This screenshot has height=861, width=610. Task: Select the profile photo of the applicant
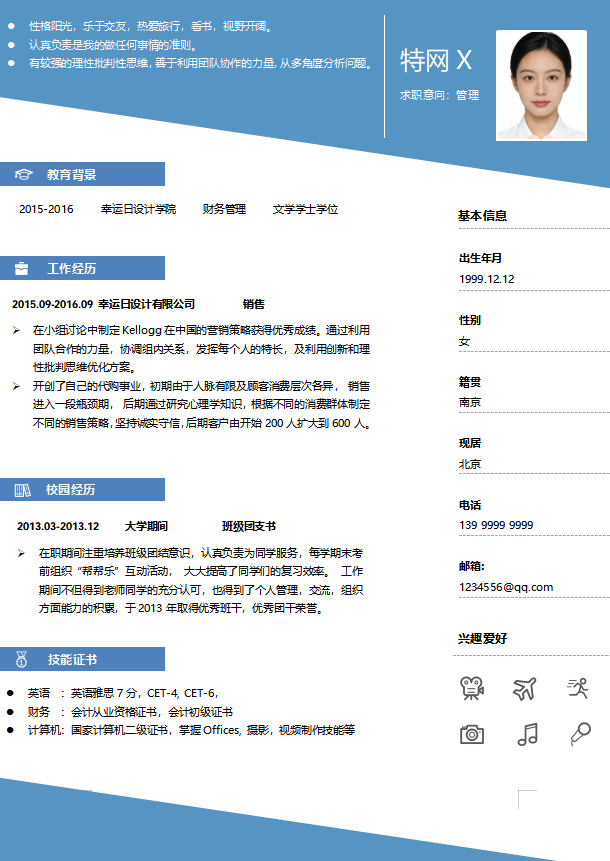541,86
